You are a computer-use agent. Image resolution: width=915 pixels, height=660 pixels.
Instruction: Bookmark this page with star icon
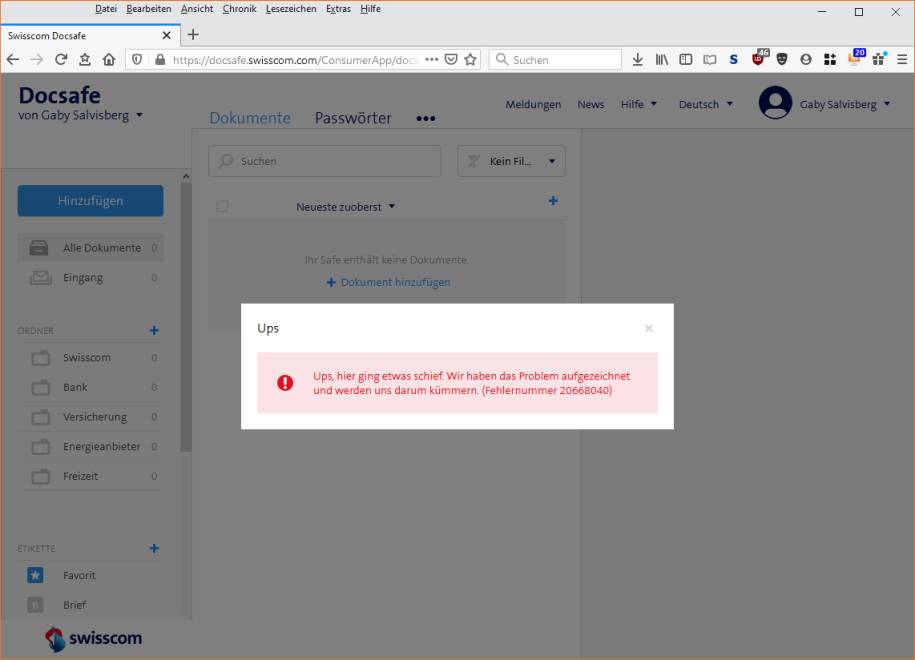[x=470, y=60]
